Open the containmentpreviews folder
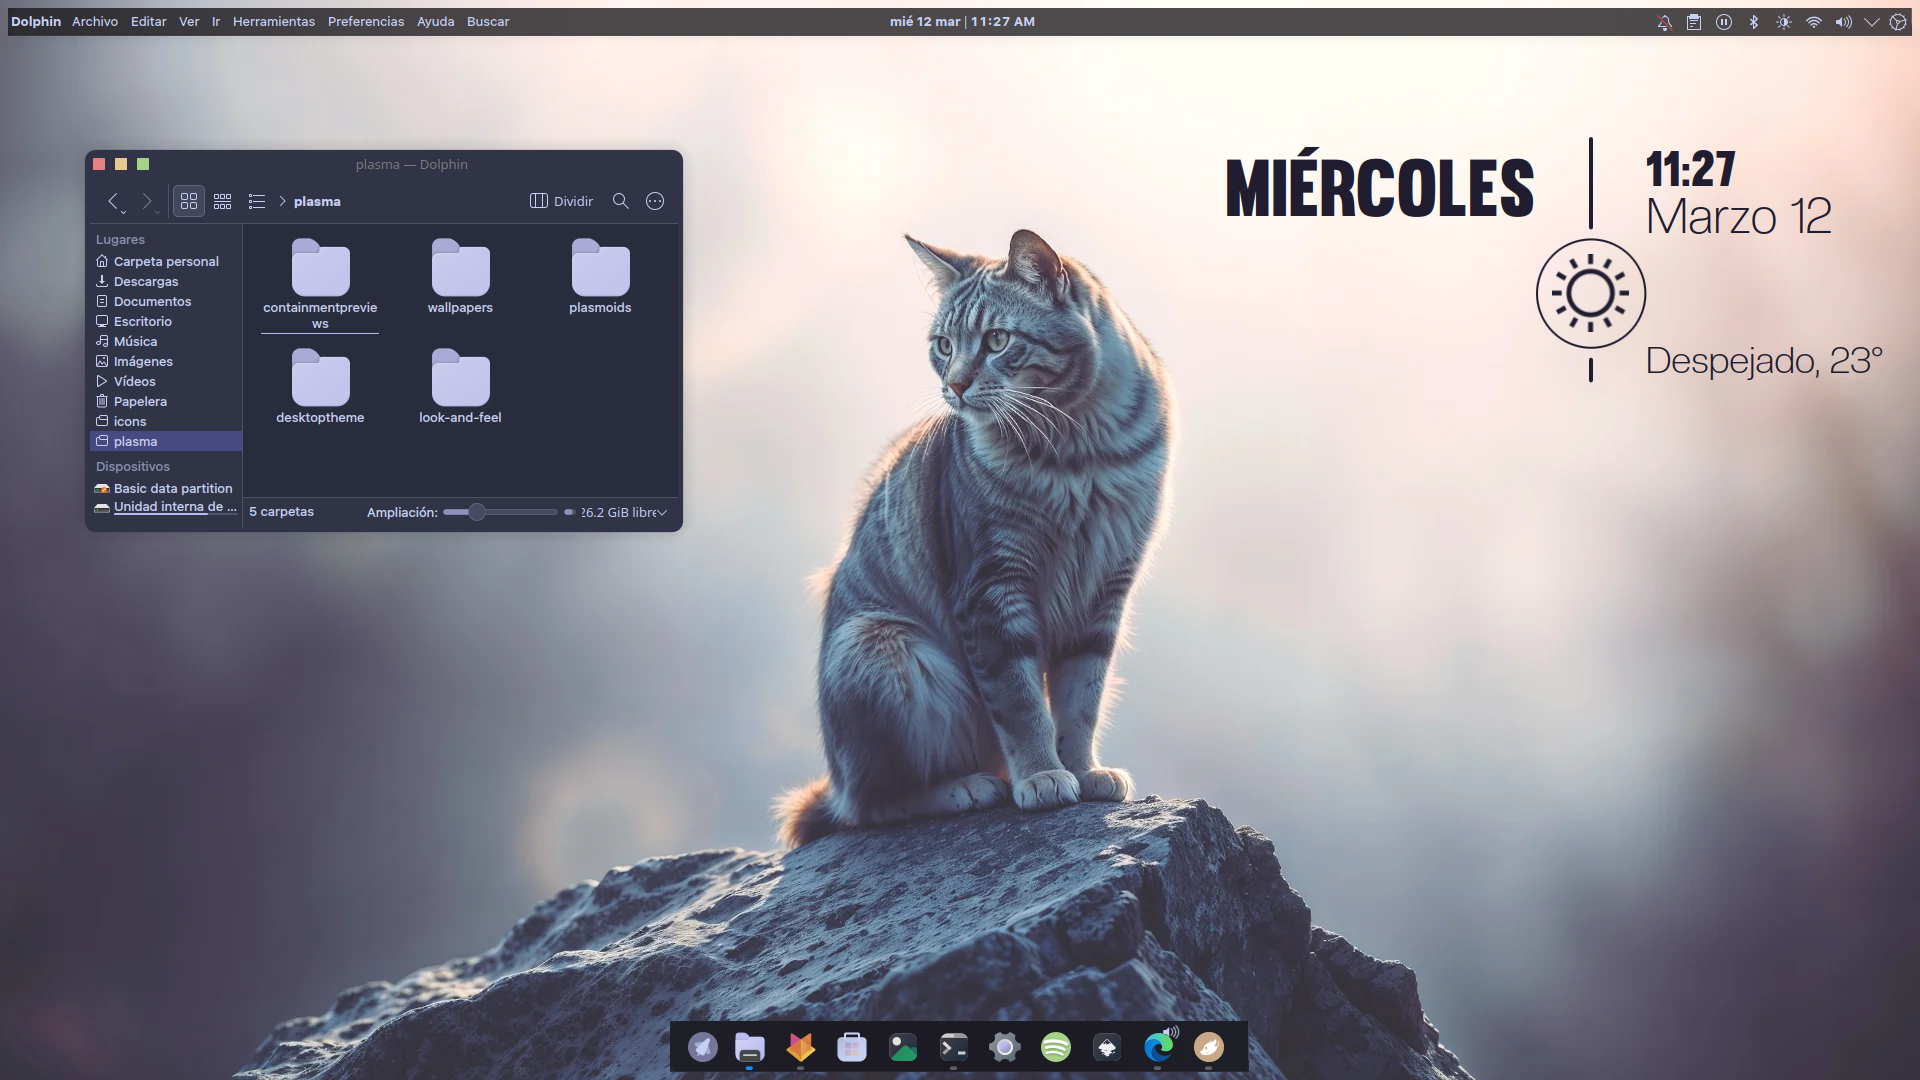 pos(320,285)
